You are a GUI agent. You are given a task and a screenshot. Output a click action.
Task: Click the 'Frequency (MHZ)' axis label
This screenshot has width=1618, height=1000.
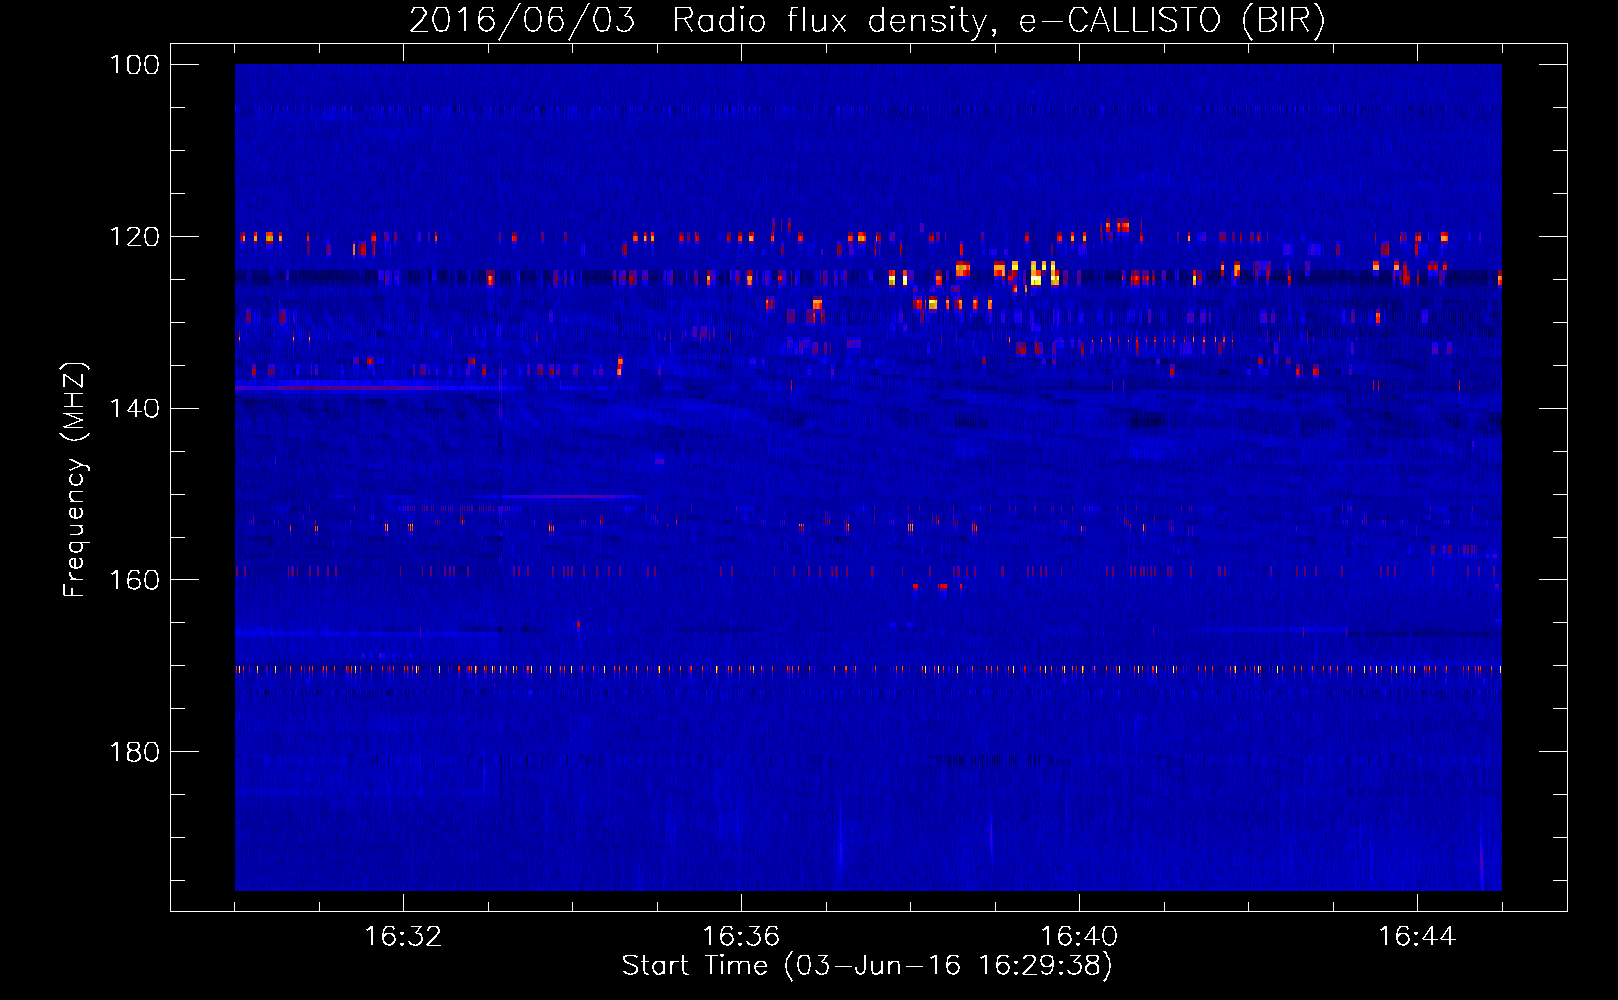tap(76, 479)
